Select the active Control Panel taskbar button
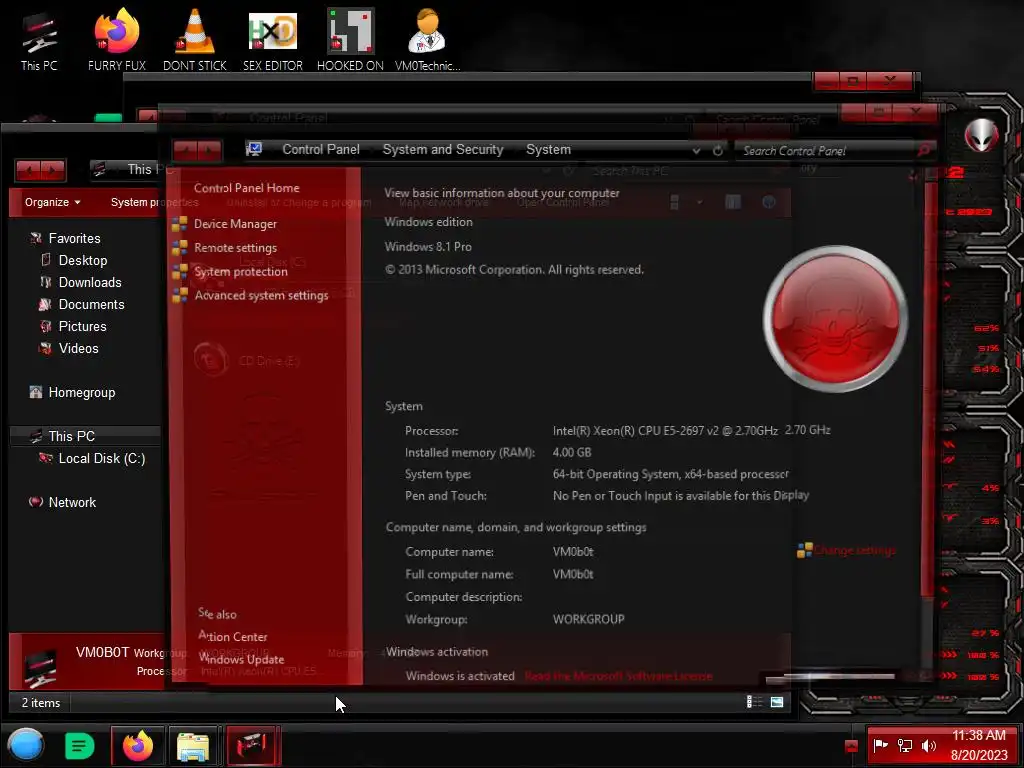 pyautogui.click(x=253, y=745)
